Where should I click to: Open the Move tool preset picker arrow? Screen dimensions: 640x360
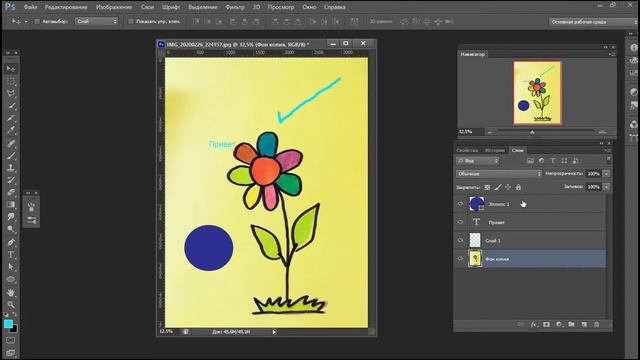26,21
